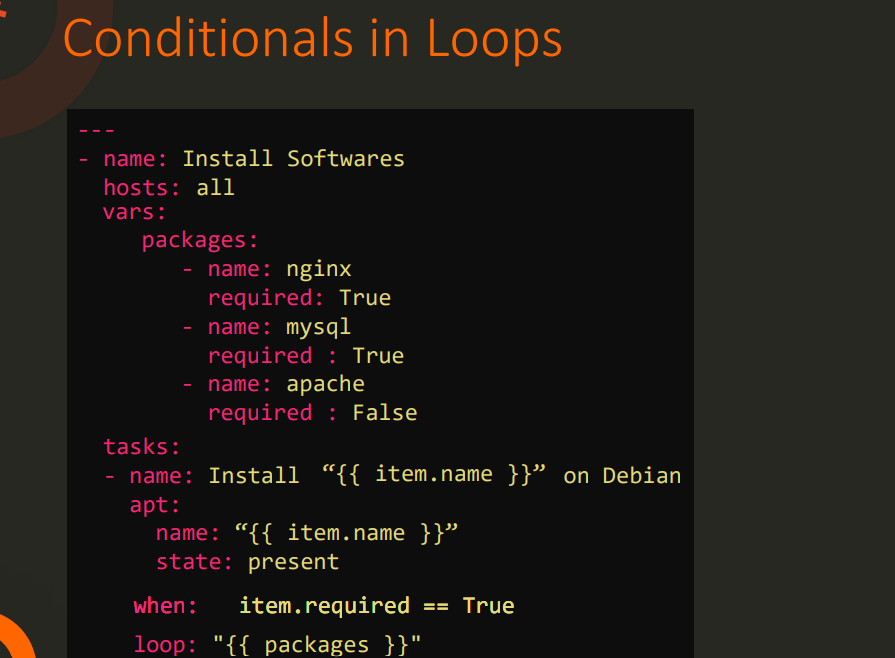Click the "True" value below nginx
The width and height of the screenshot is (895, 658).
tap(364, 298)
